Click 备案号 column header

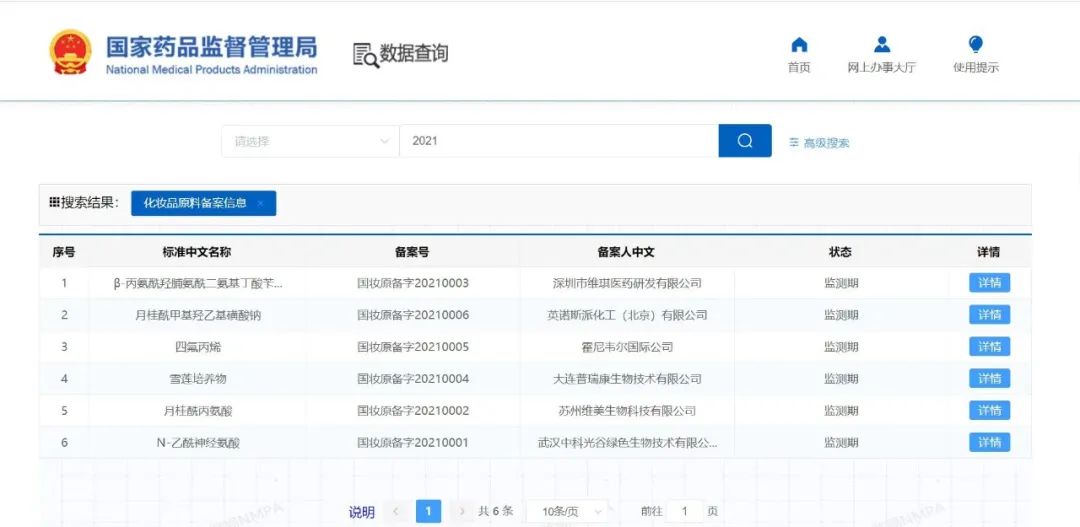412,252
